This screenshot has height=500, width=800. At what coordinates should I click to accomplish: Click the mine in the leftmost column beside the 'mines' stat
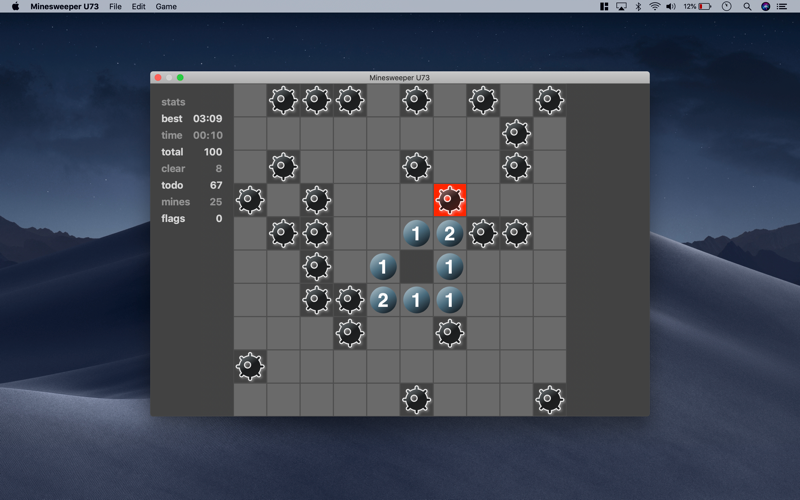(x=250, y=200)
